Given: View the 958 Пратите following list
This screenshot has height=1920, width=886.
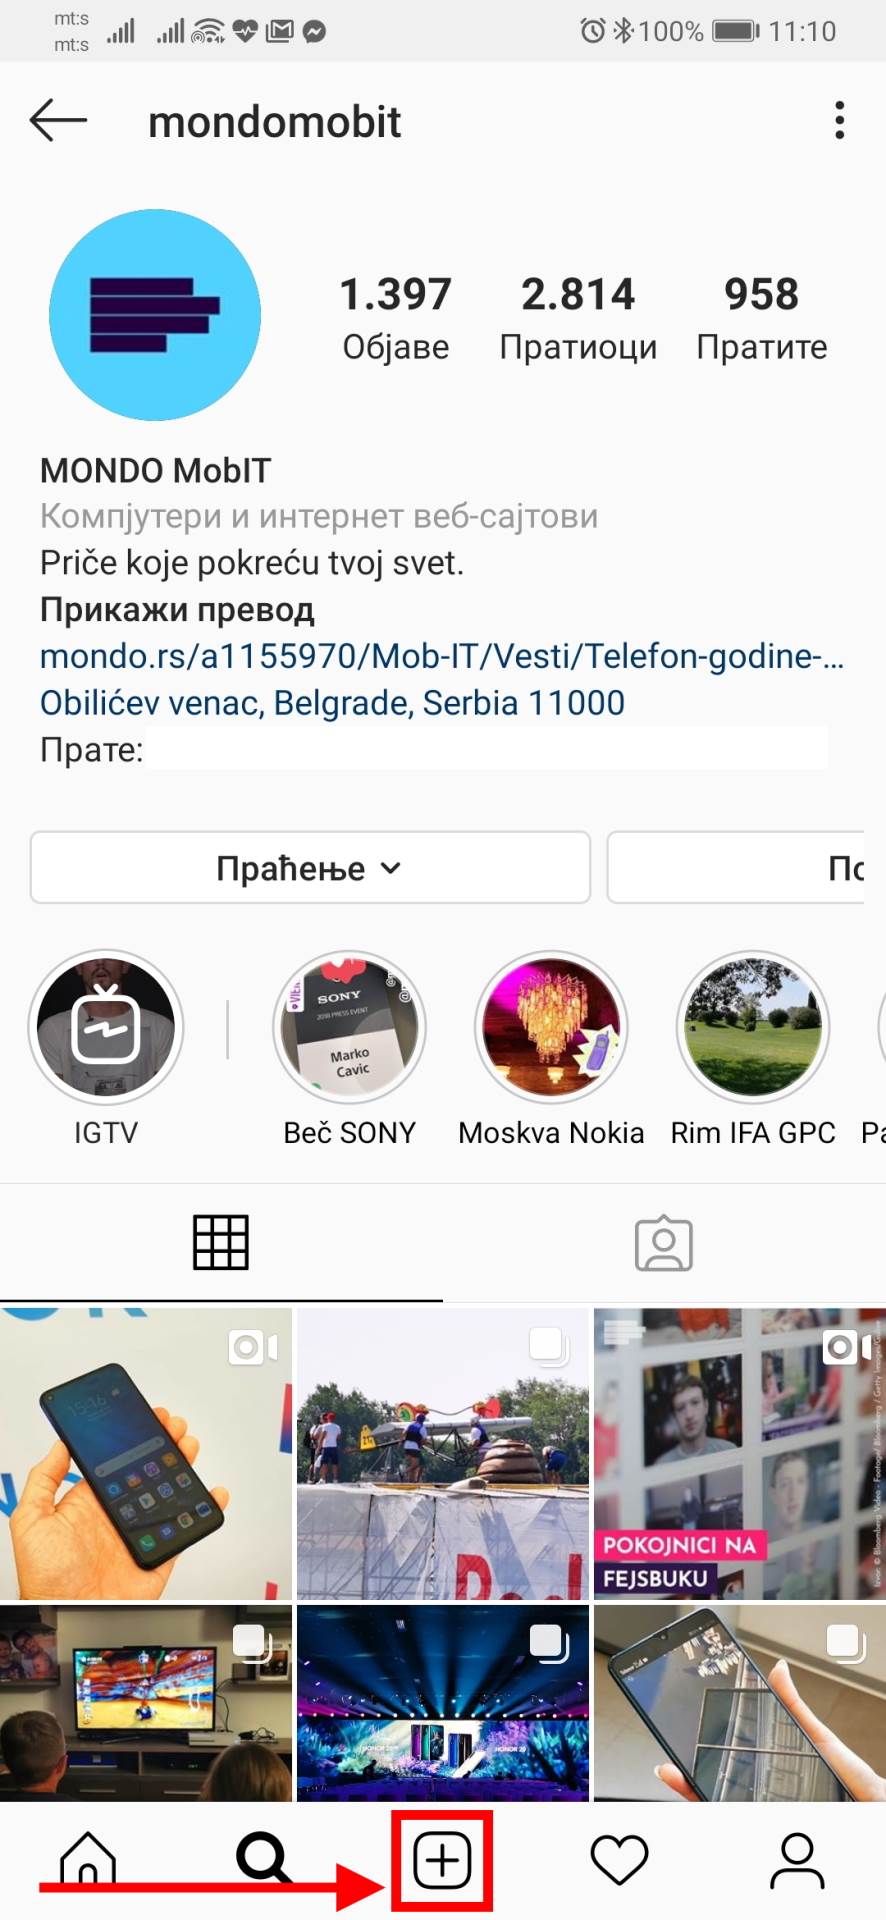Looking at the screenshot, I should coord(762,318).
